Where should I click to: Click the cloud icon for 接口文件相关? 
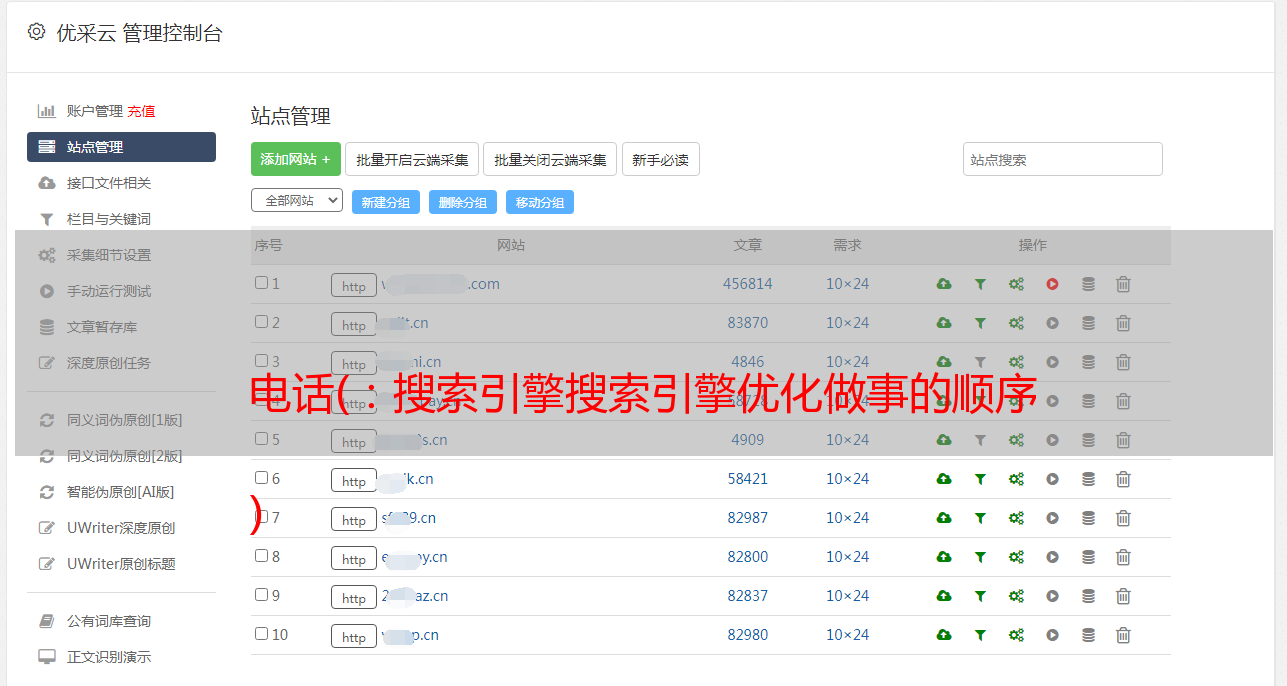[x=46, y=183]
